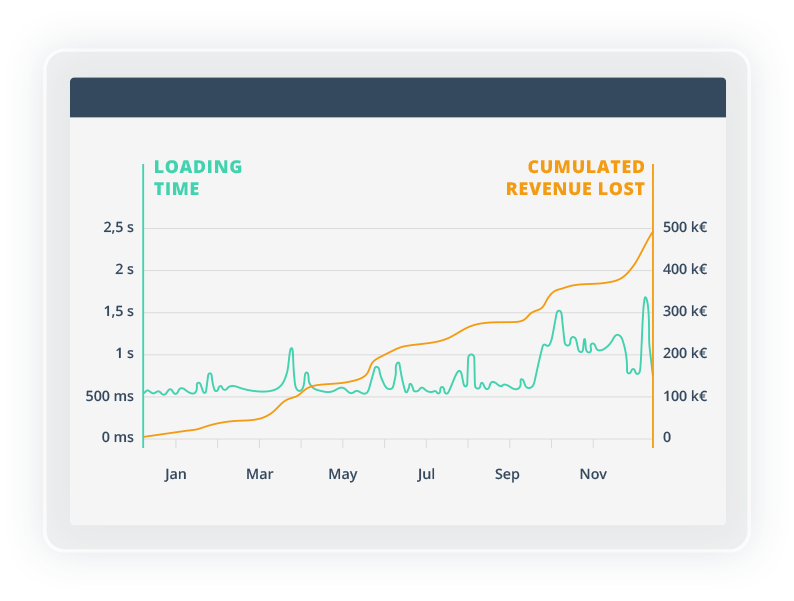
Task: Click the 0 ms axis label
Action: point(117,438)
